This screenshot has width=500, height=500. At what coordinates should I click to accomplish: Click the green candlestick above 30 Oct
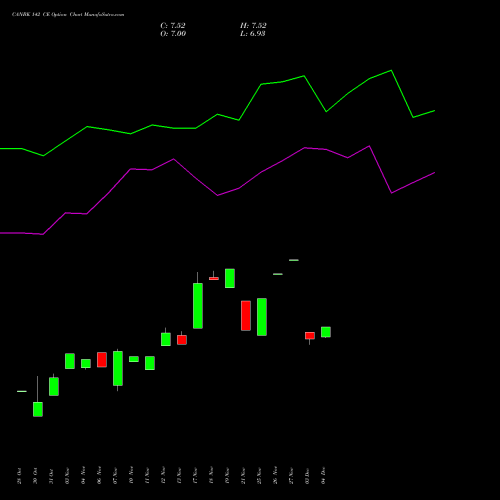pyautogui.click(x=38, y=409)
